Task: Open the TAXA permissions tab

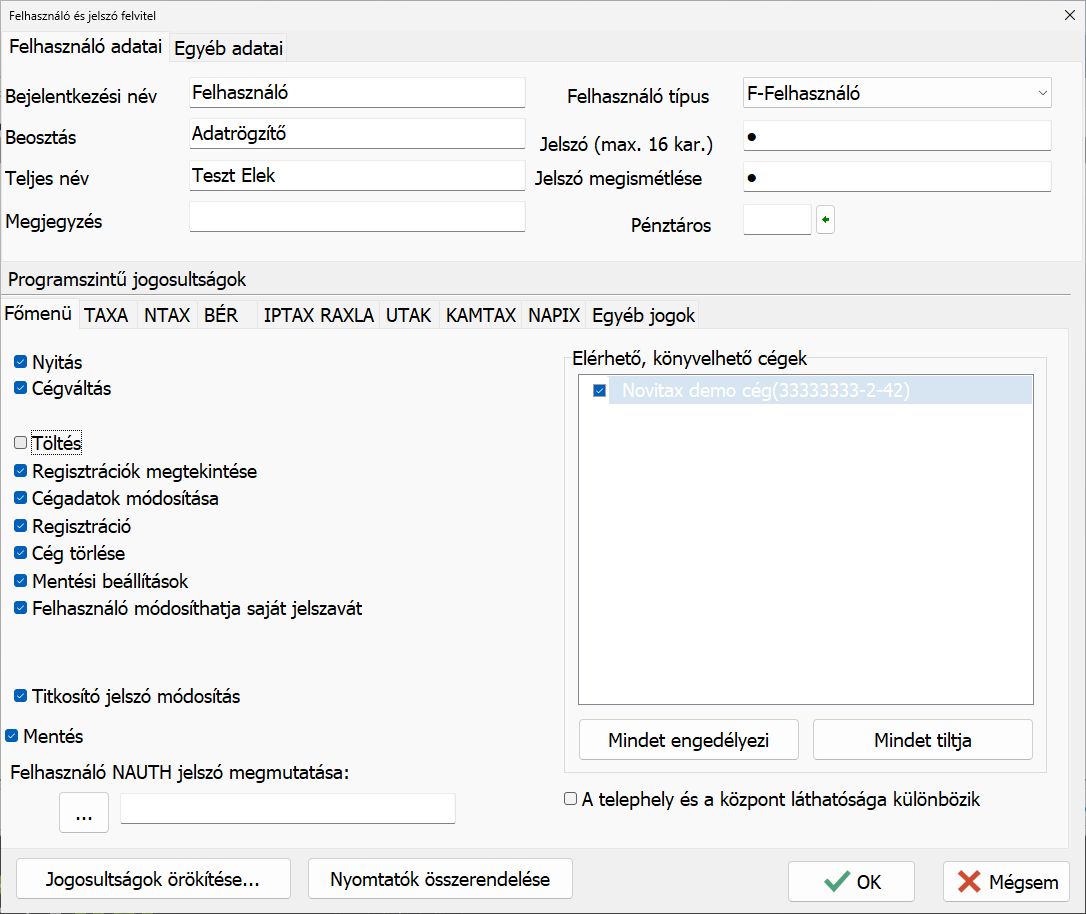Action: point(106,315)
